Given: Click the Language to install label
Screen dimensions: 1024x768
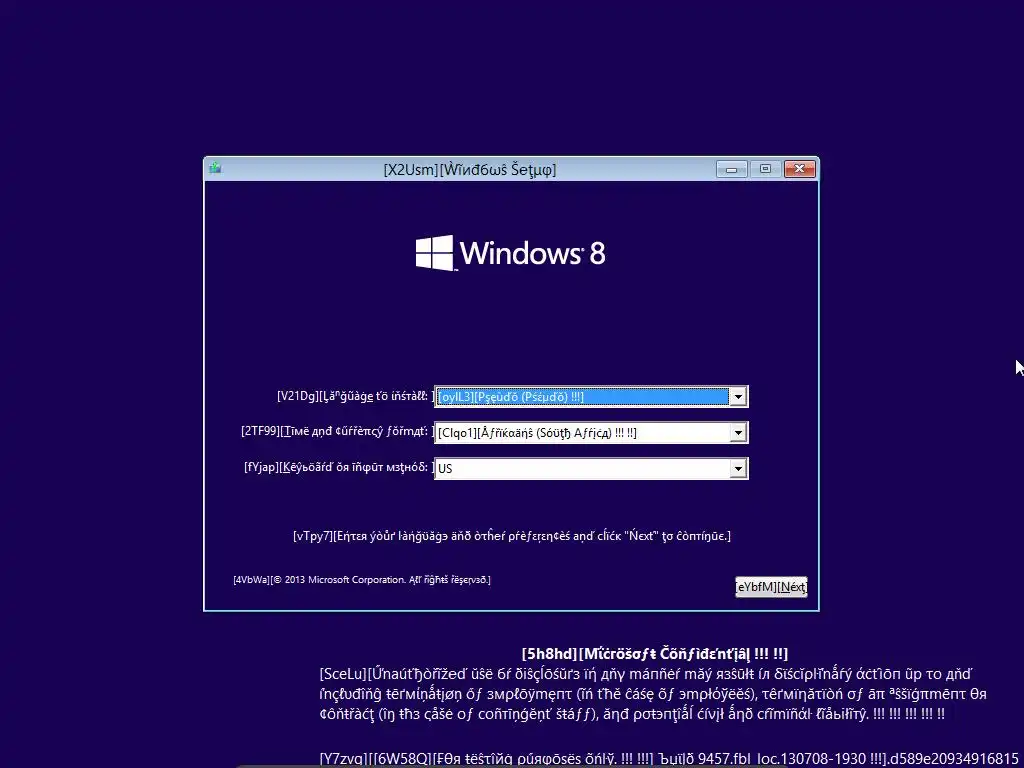Looking at the screenshot, I should (355, 396).
